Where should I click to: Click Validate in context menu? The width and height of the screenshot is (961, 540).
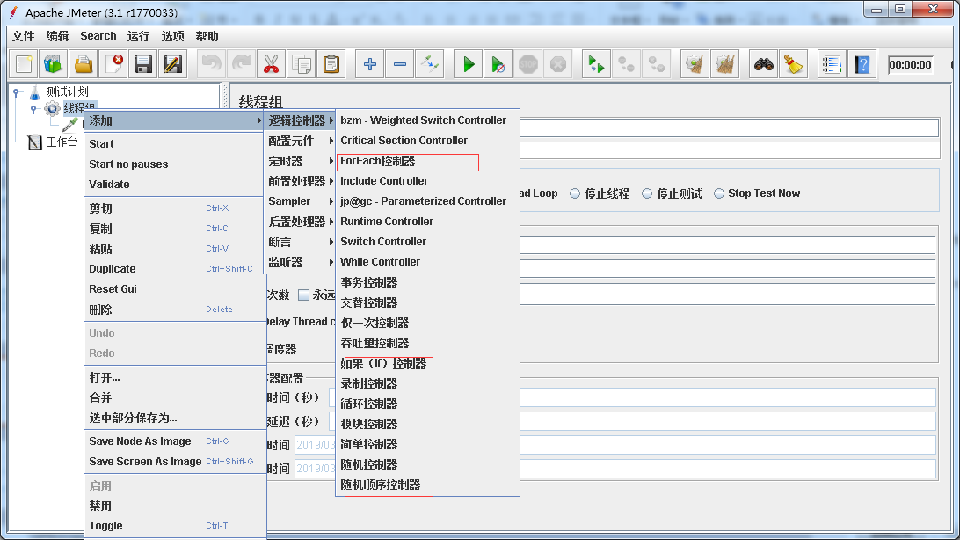click(x=174, y=184)
